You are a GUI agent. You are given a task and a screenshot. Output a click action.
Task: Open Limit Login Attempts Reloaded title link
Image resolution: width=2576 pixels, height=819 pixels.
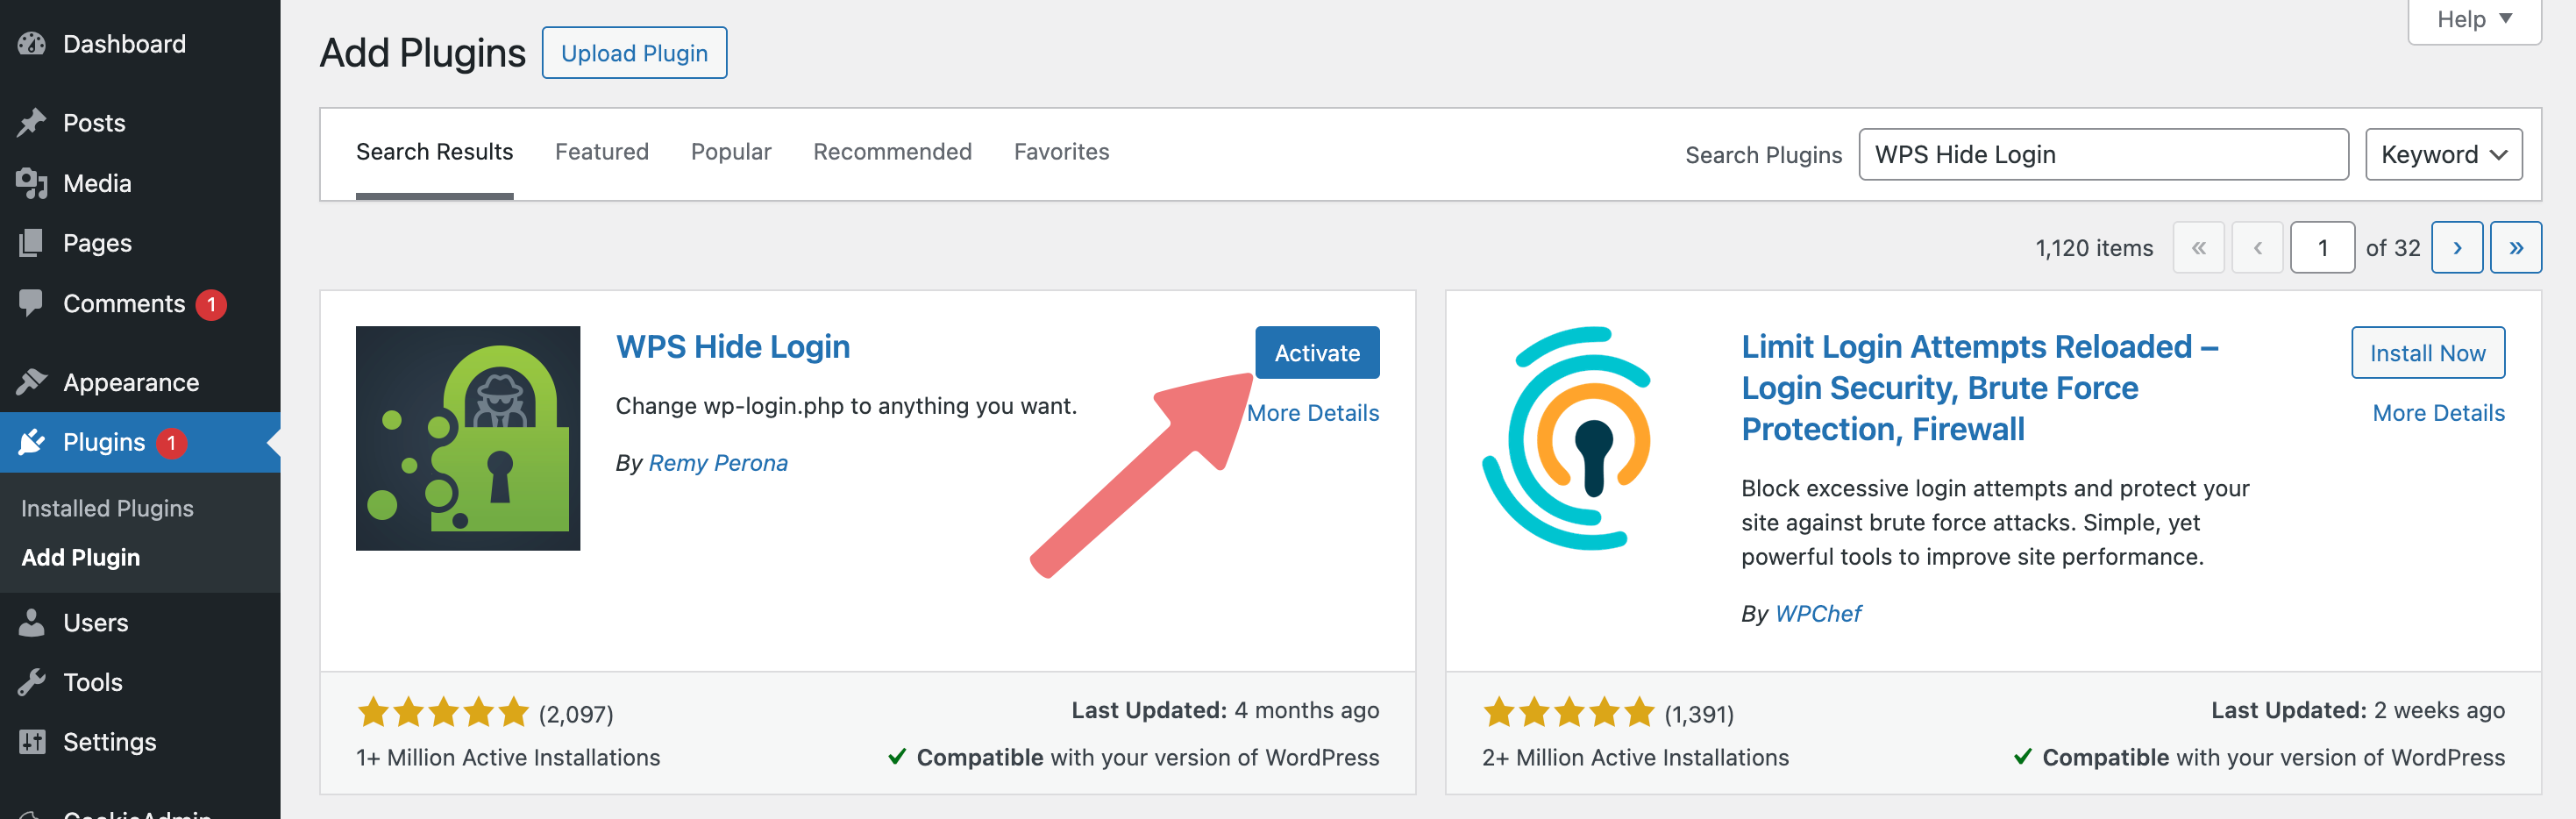pyautogui.click(x=1980, y=388)
